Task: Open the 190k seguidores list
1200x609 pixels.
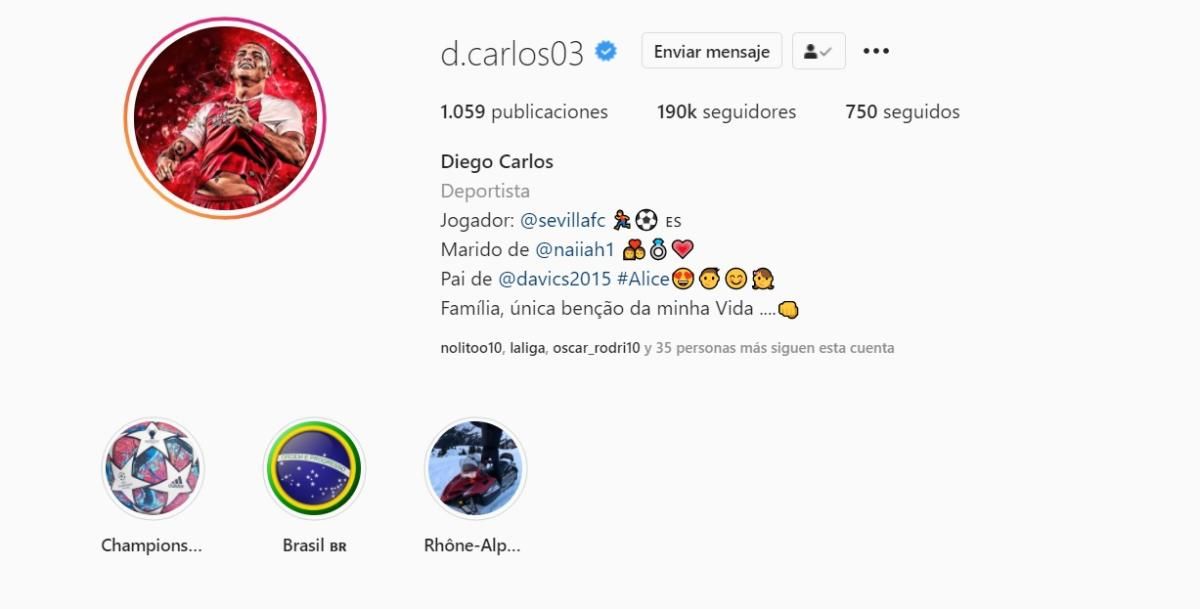Action: click(726, 112)
